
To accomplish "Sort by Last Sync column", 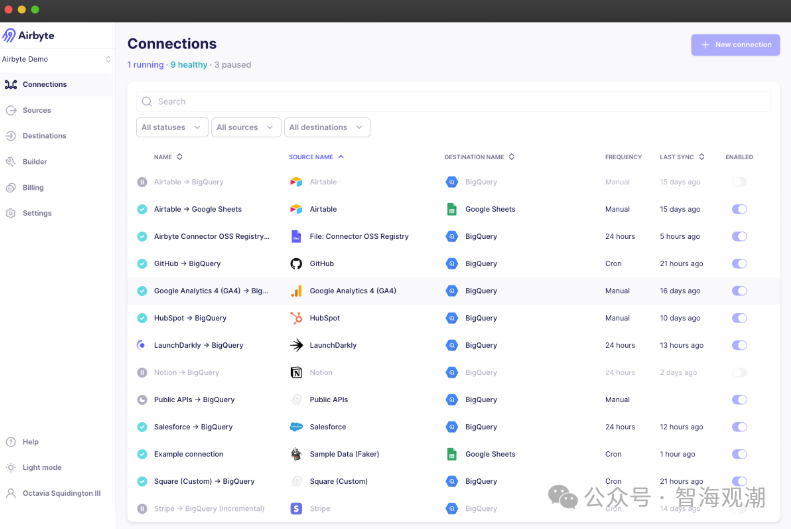I will (x=682, y=157).
